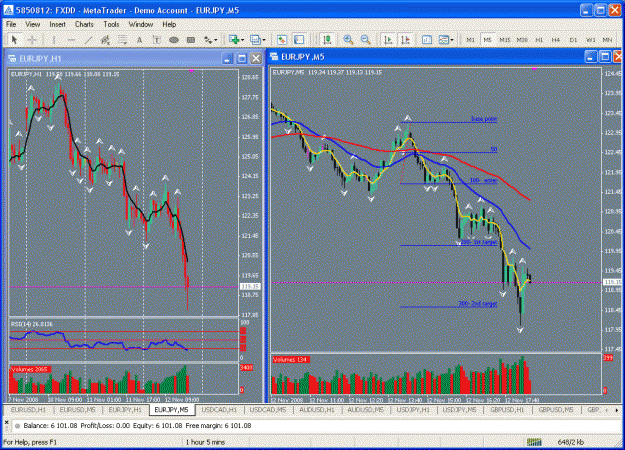Select the Crosshair tool
625x450 pixels.
click(32, 39)
